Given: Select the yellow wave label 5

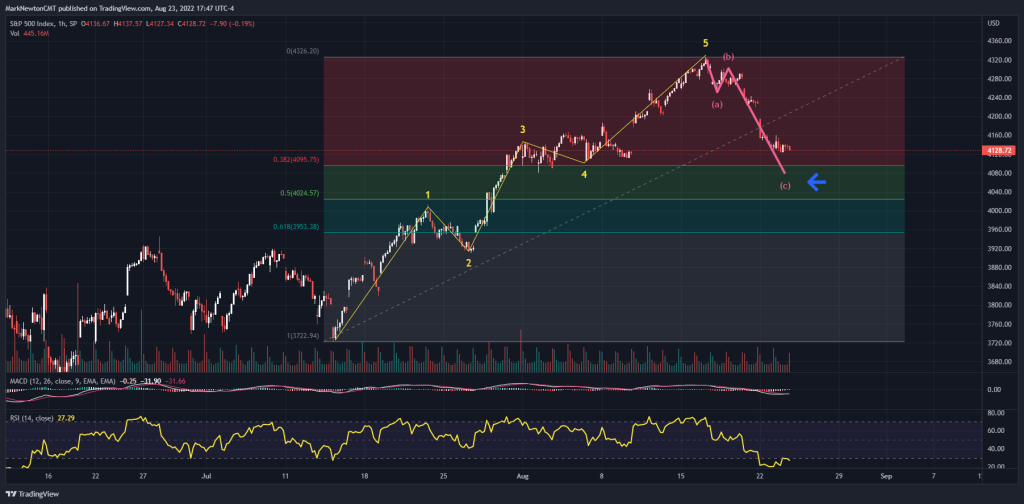Looking at the screenshot, I should point(705,43).
